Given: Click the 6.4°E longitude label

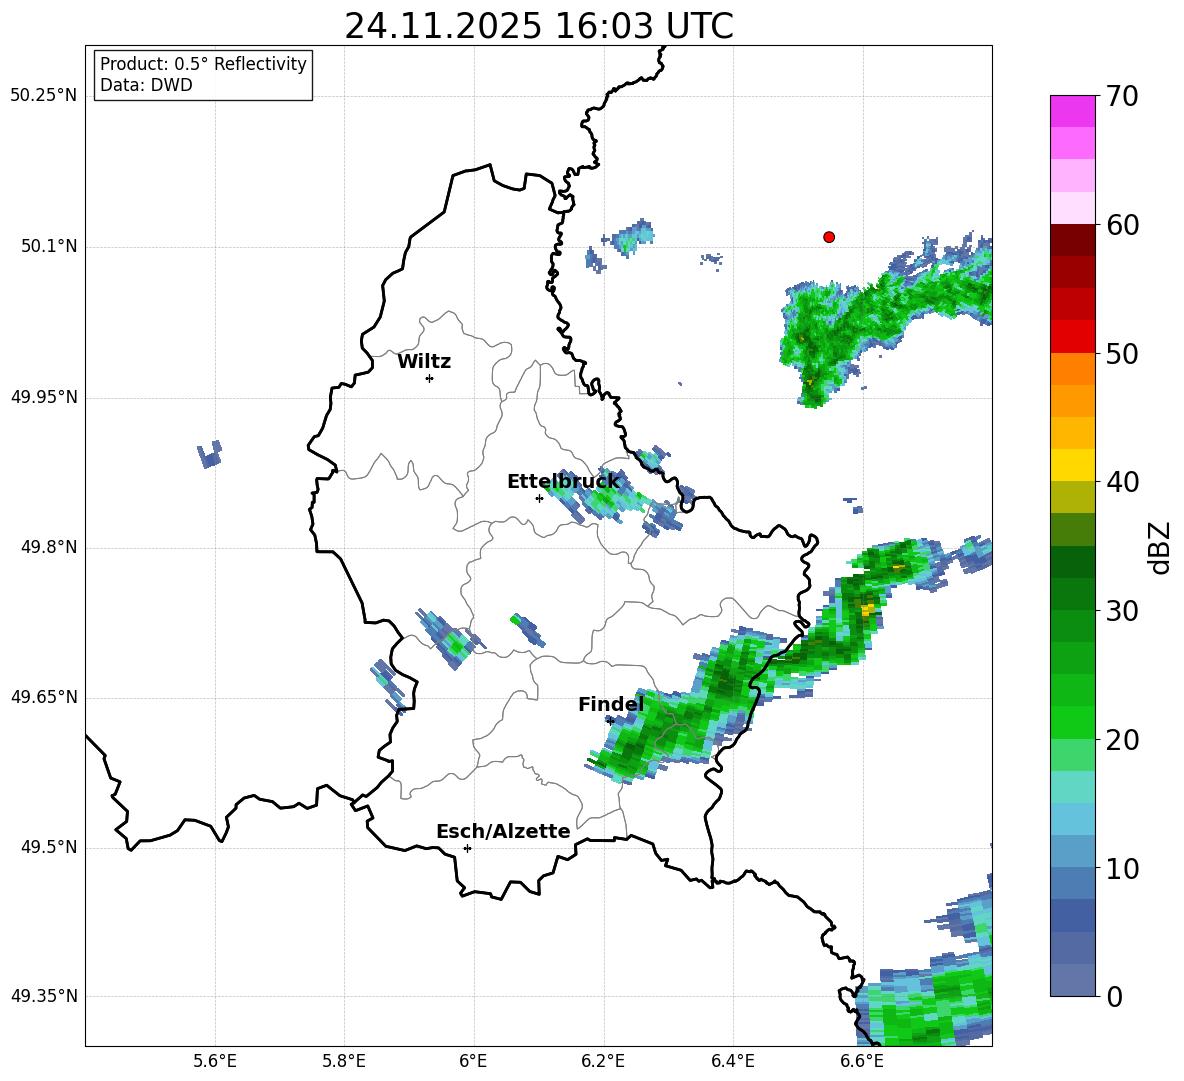Looking at the screenshot, I should point(732,1061).
